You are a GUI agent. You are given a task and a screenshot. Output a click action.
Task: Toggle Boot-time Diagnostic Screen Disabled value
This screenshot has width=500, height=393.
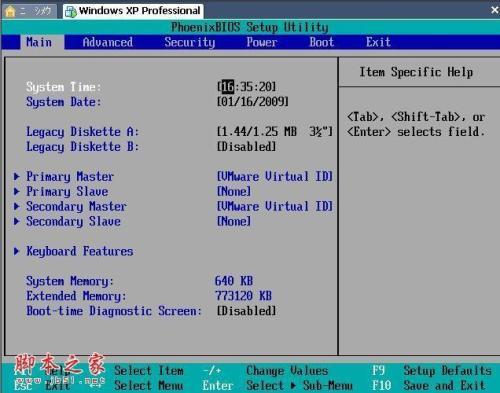point(246,311)
